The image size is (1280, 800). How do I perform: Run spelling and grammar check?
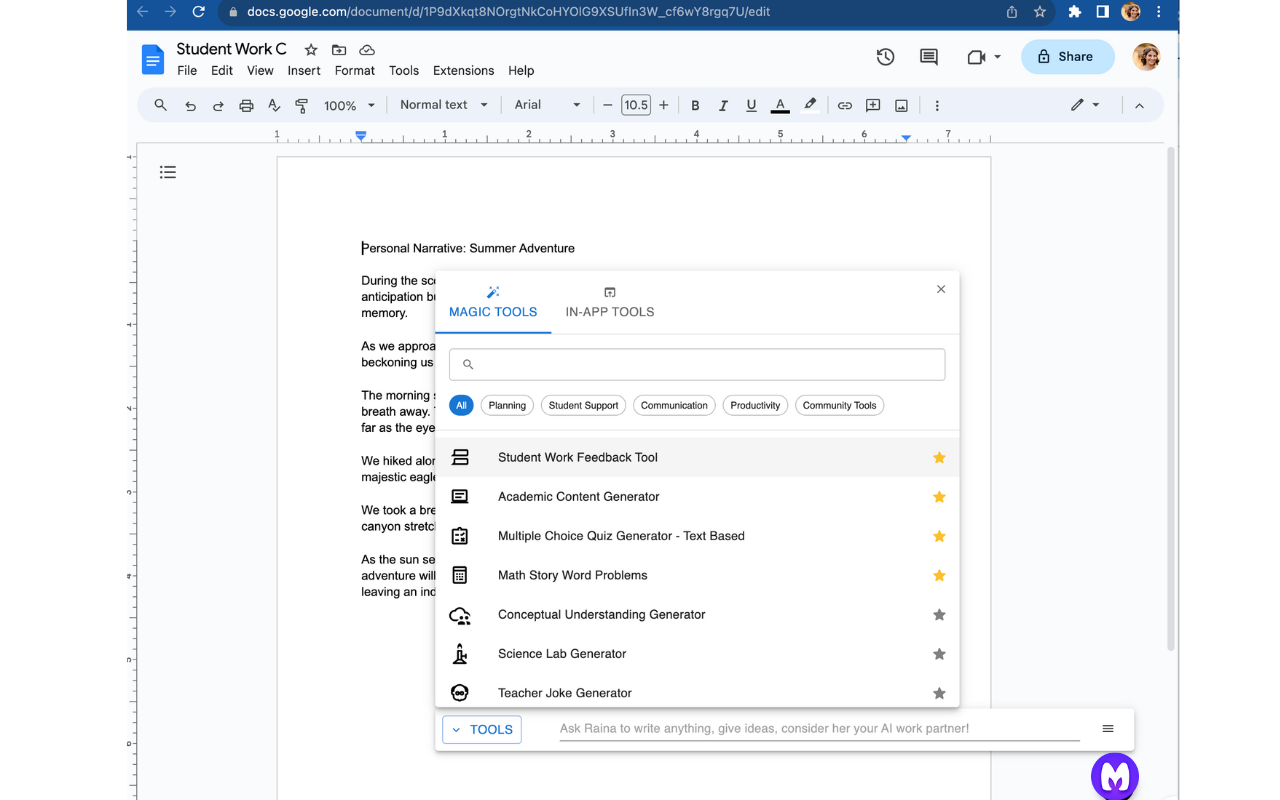[x=274, y=105]
